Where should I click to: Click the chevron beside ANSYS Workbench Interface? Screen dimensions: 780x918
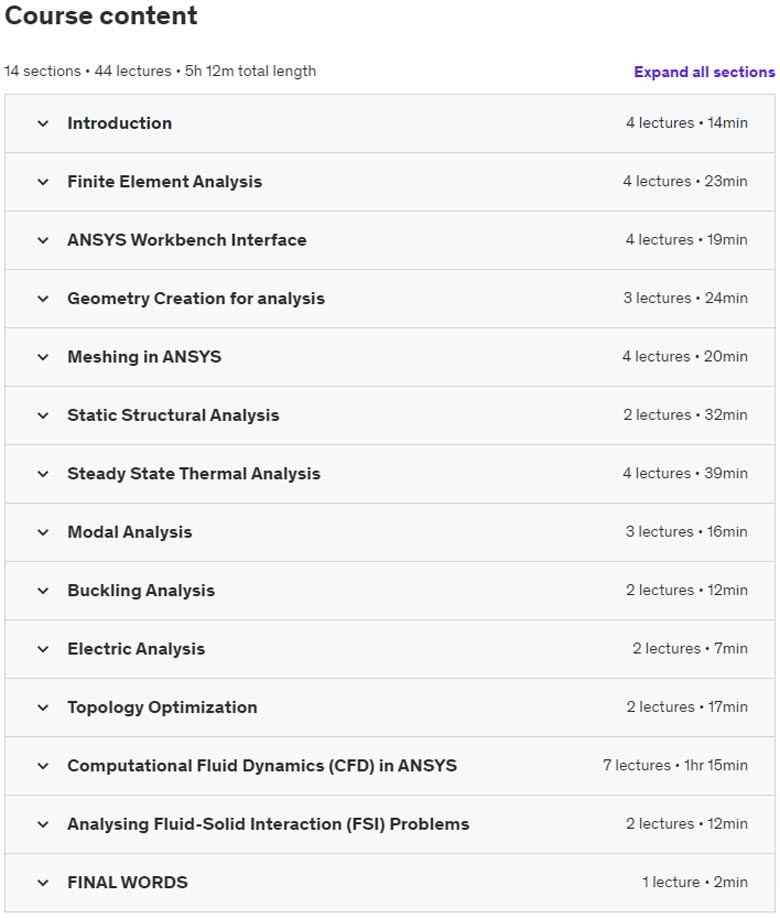tap(43, 240)
